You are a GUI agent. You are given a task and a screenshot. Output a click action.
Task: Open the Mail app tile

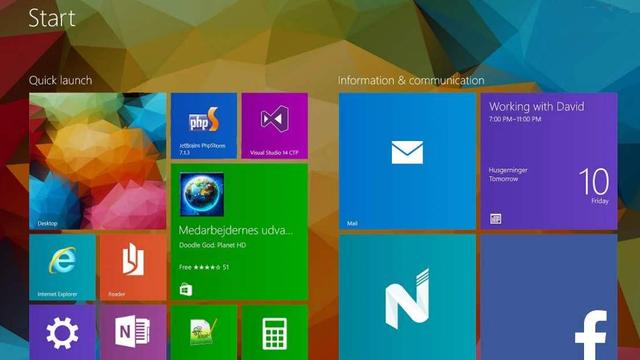coord(407,161)
